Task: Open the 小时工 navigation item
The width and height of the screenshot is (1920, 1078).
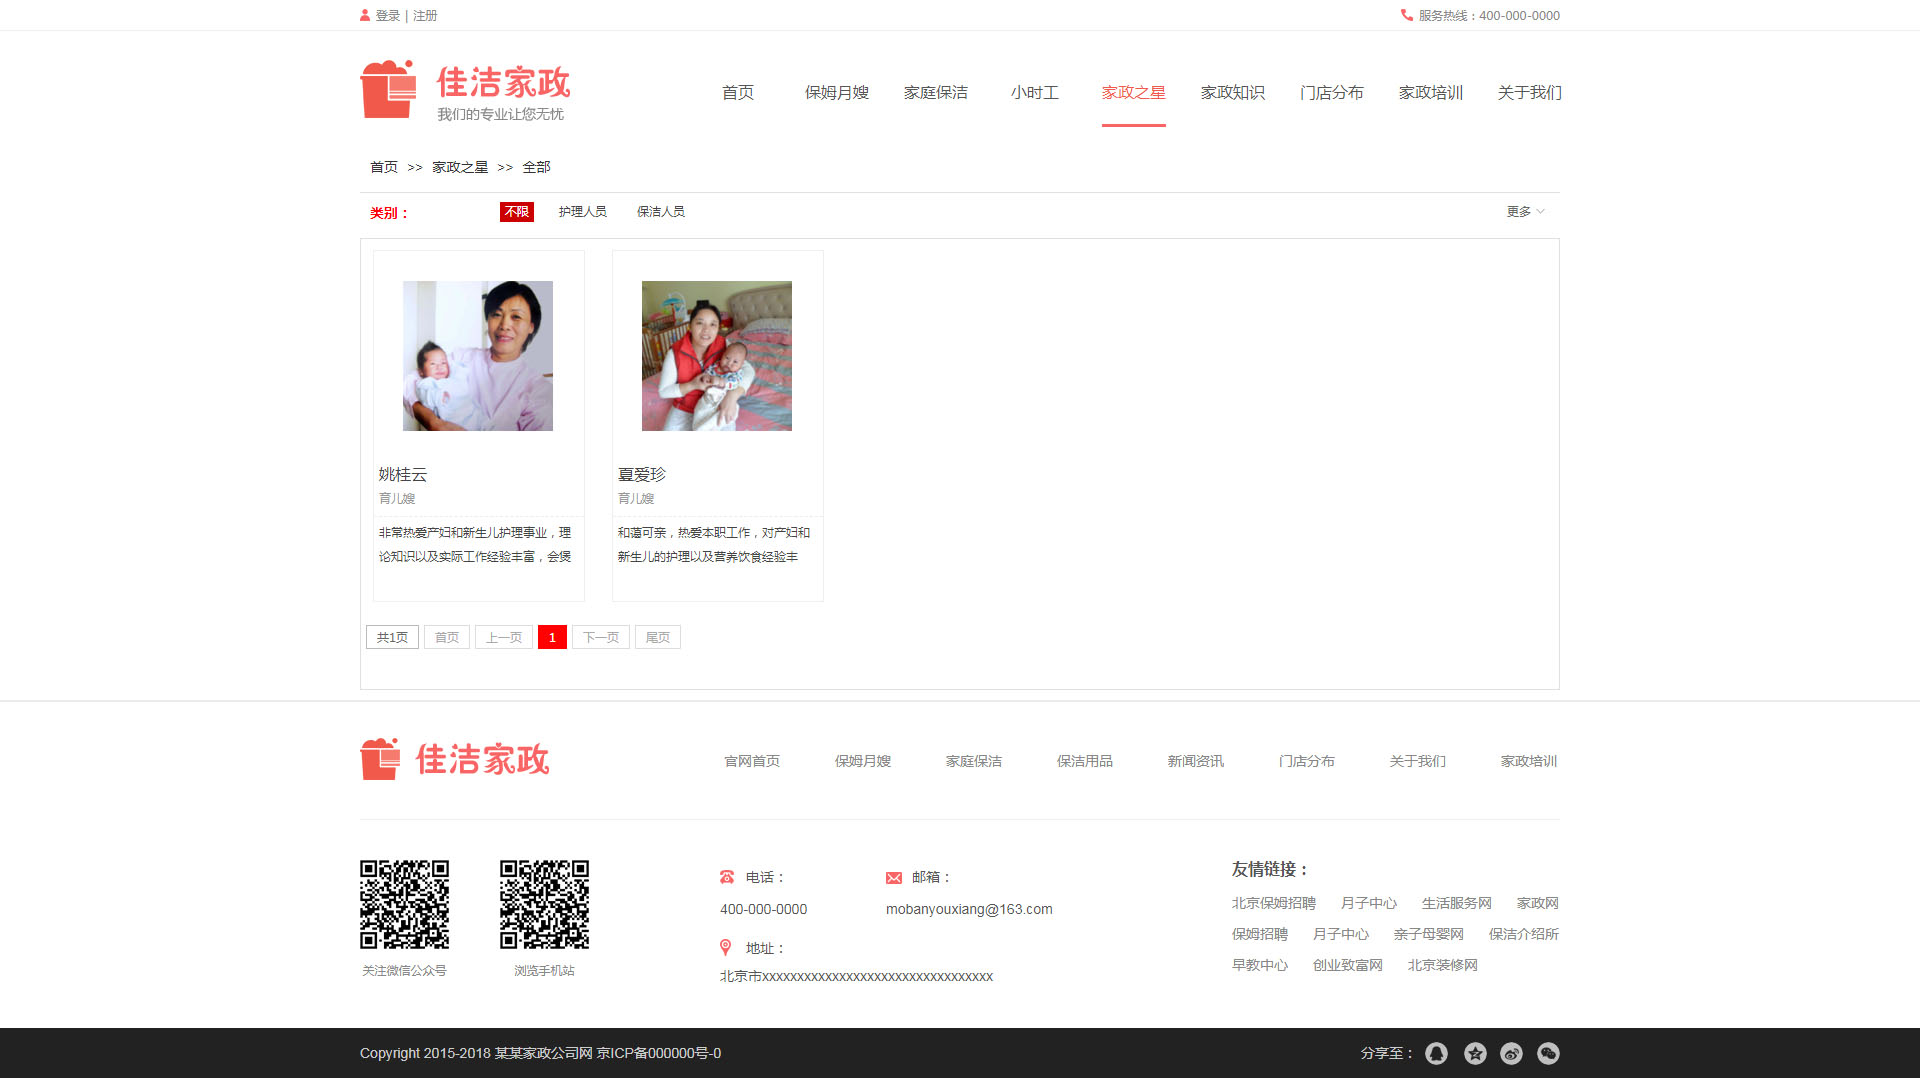Action: pyautogui.click(x=1035, y=93)
